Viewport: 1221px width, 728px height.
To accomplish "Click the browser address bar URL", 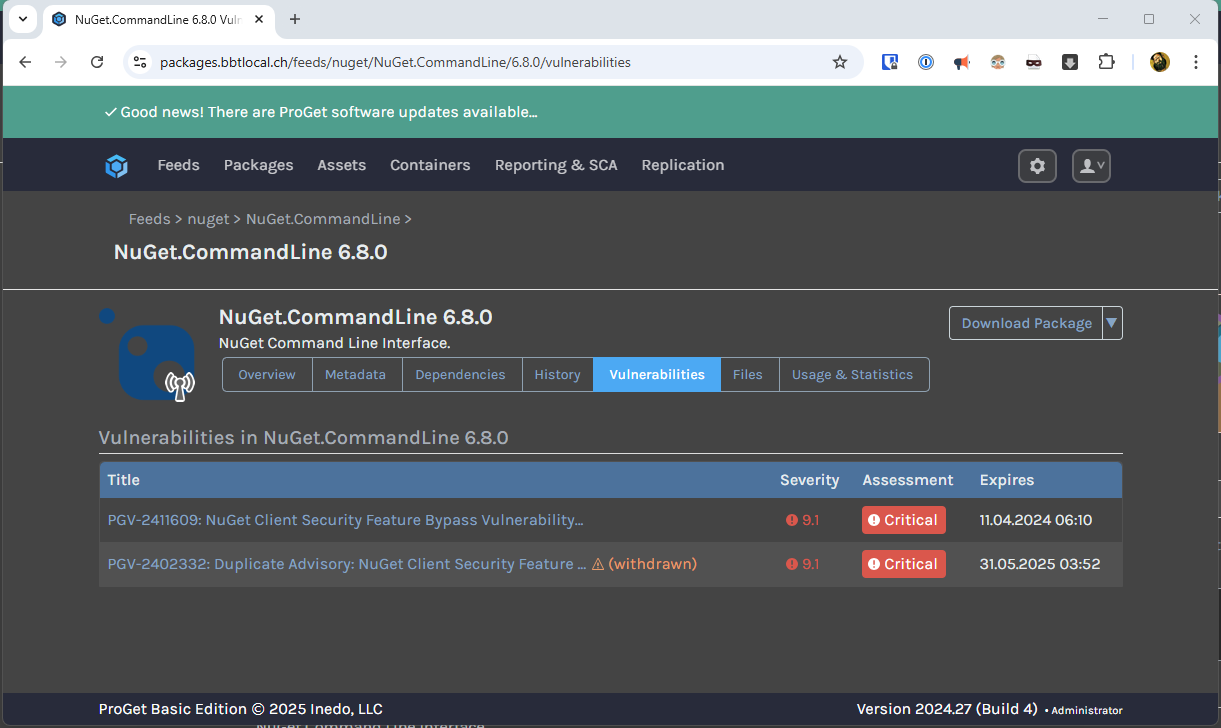I will point(395,62).
